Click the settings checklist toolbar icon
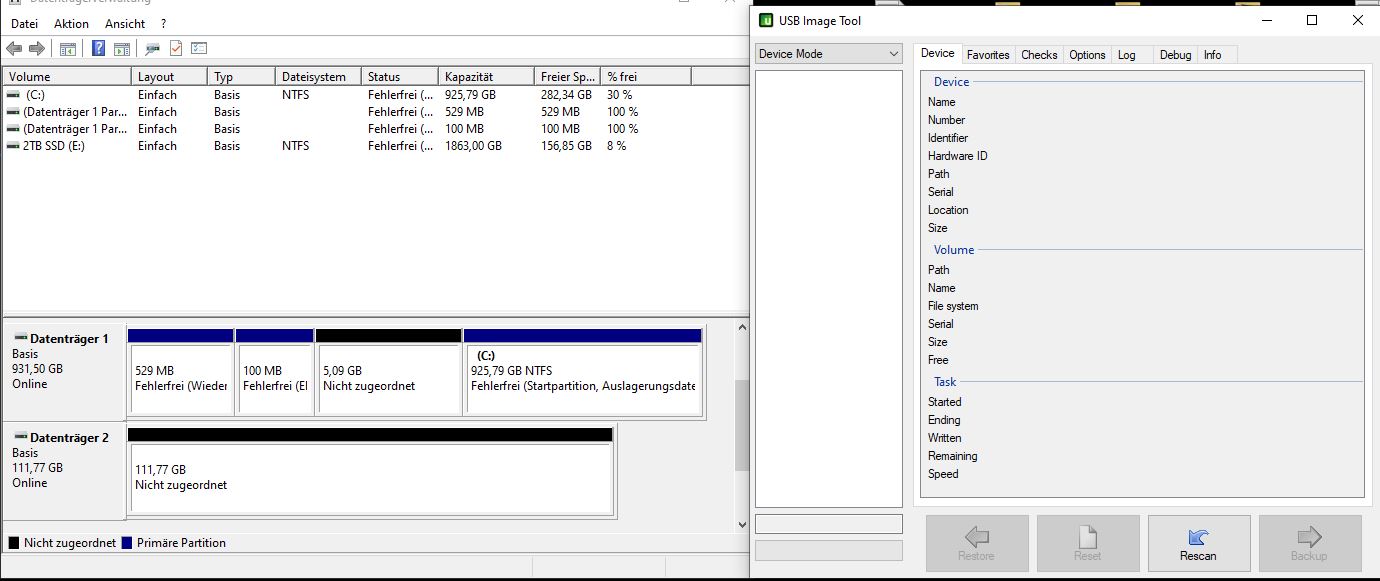Viewport: 1380px width, 581px height. click(199, 48)
